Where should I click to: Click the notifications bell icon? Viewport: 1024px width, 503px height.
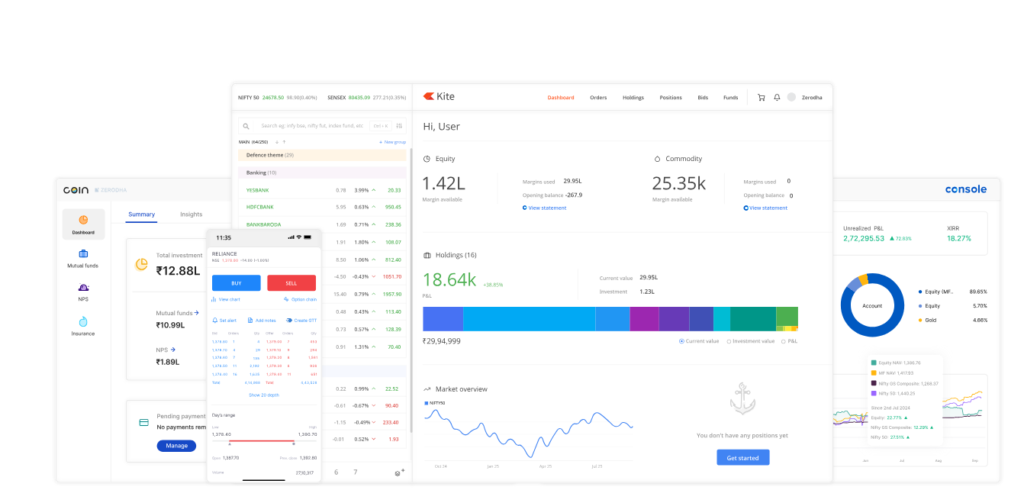[x=777, y=97]
